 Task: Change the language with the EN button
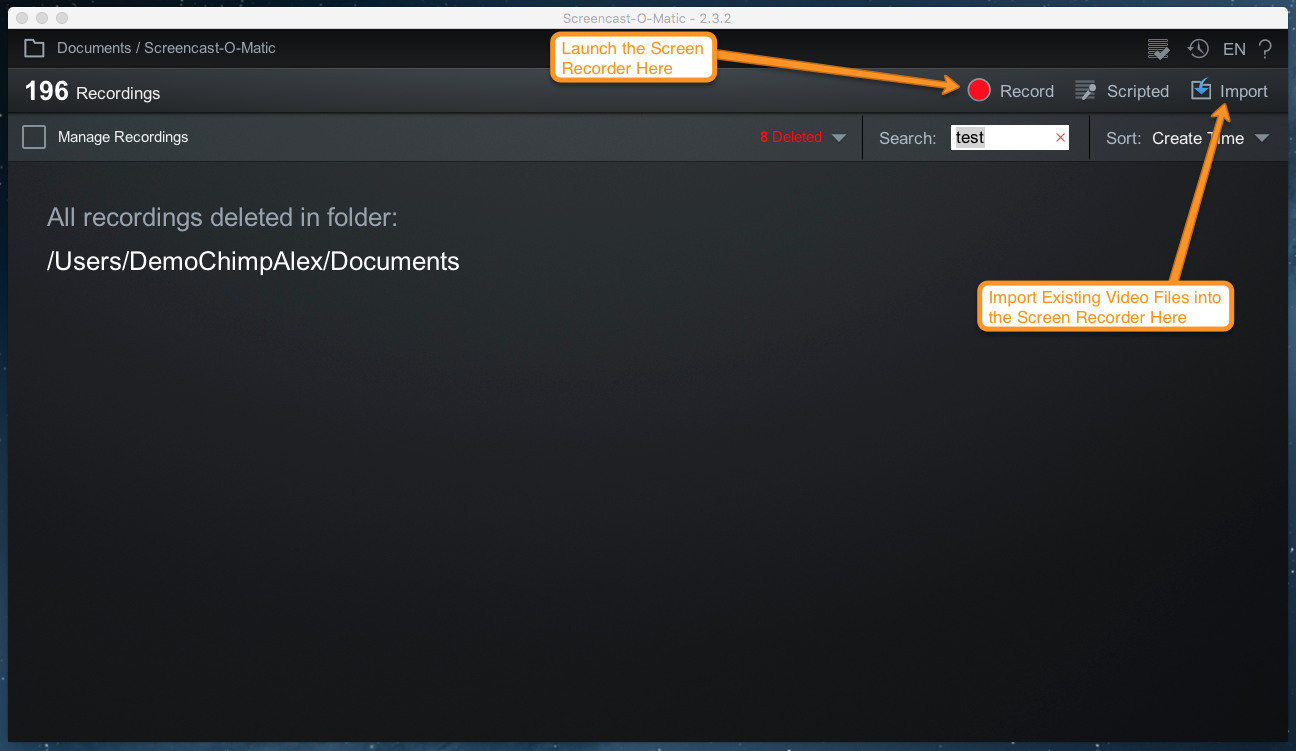point(1234,48)
